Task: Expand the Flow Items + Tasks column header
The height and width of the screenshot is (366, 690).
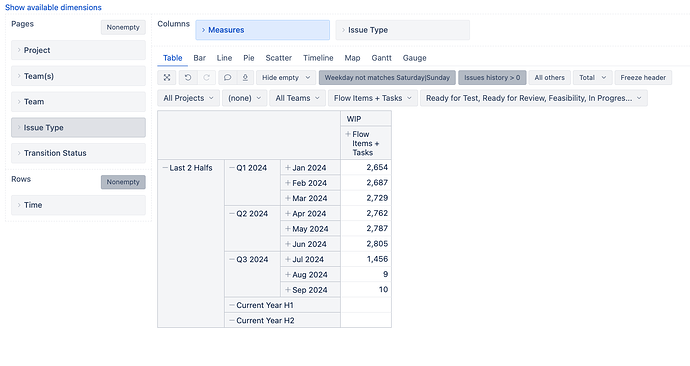Action: (x=348, y=134)
